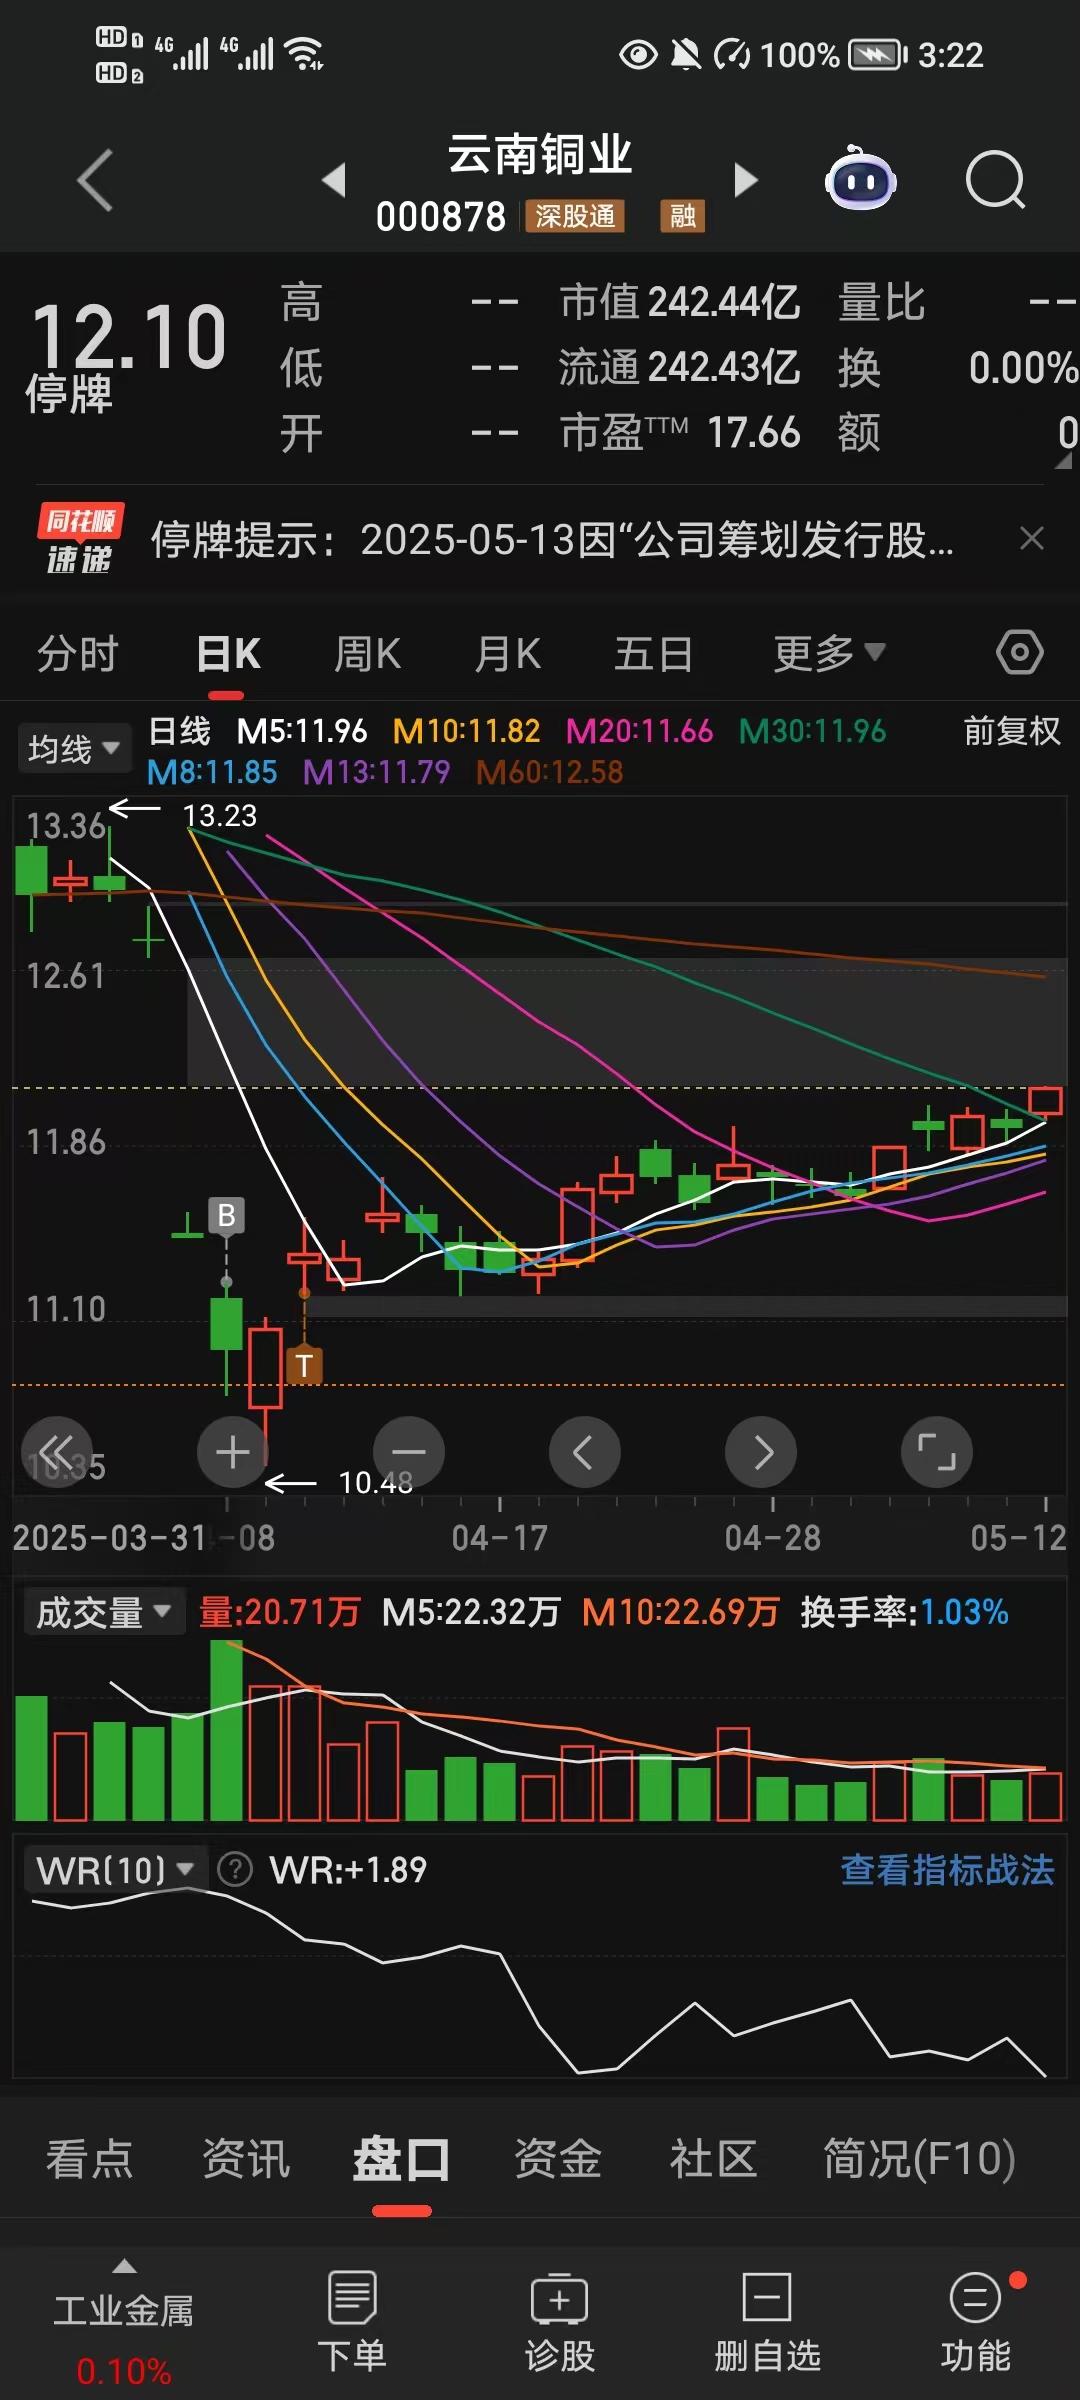Switch to next stock with right triangle
Screen dimensions: 1080x2400
[x=746, y=180]
